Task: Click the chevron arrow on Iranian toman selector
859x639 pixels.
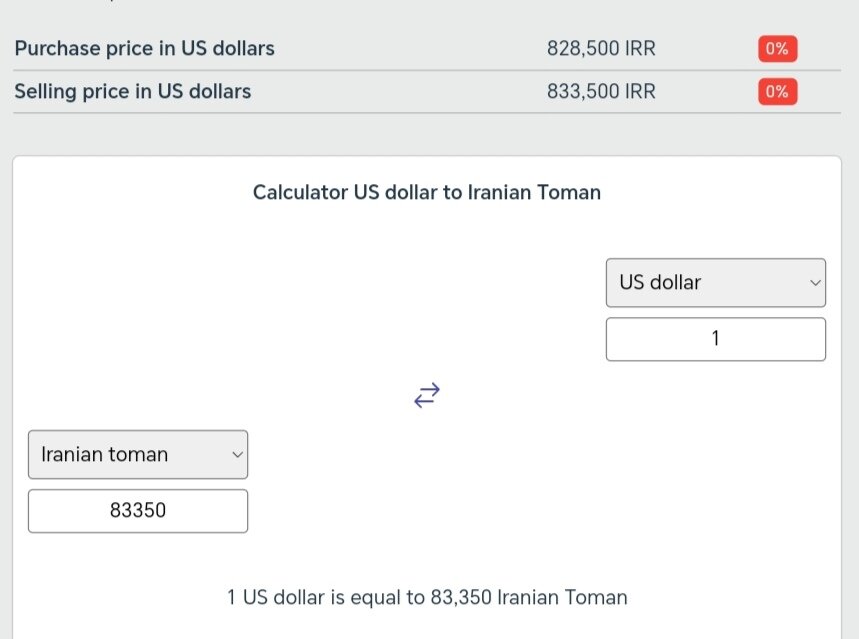Action: click(x=237, y=455)
